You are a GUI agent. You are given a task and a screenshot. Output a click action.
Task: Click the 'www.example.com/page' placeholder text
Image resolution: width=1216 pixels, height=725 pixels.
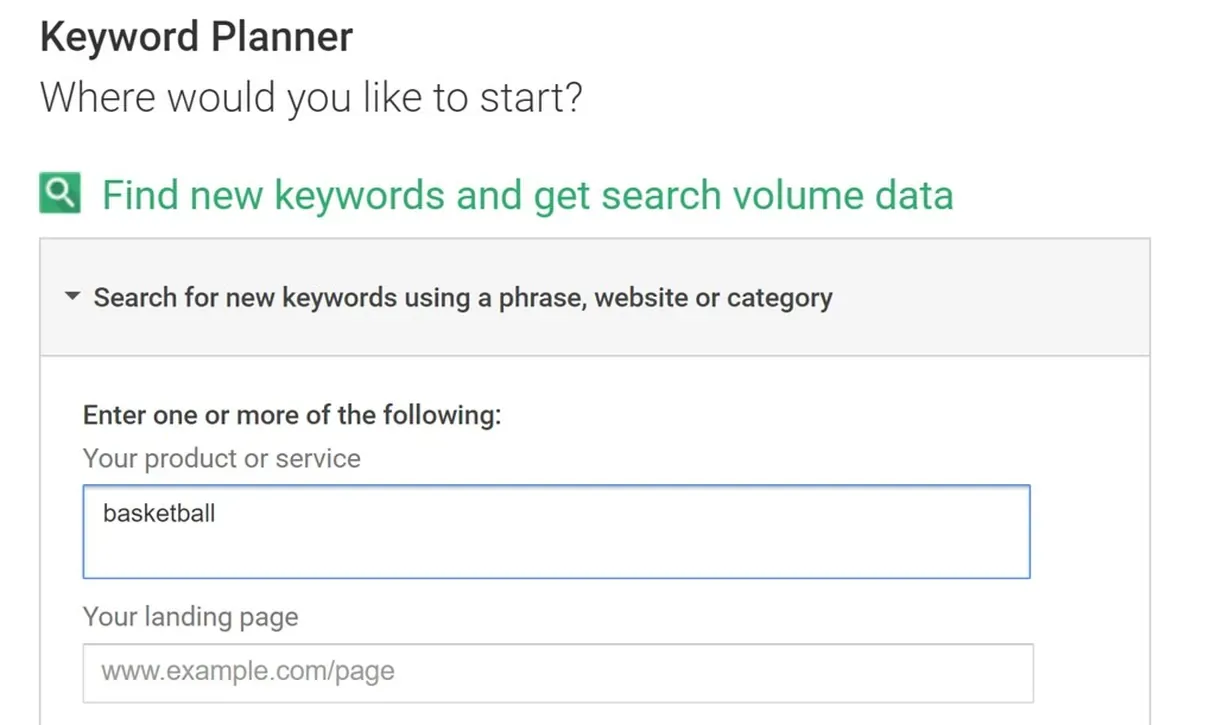tap(248, 671)
